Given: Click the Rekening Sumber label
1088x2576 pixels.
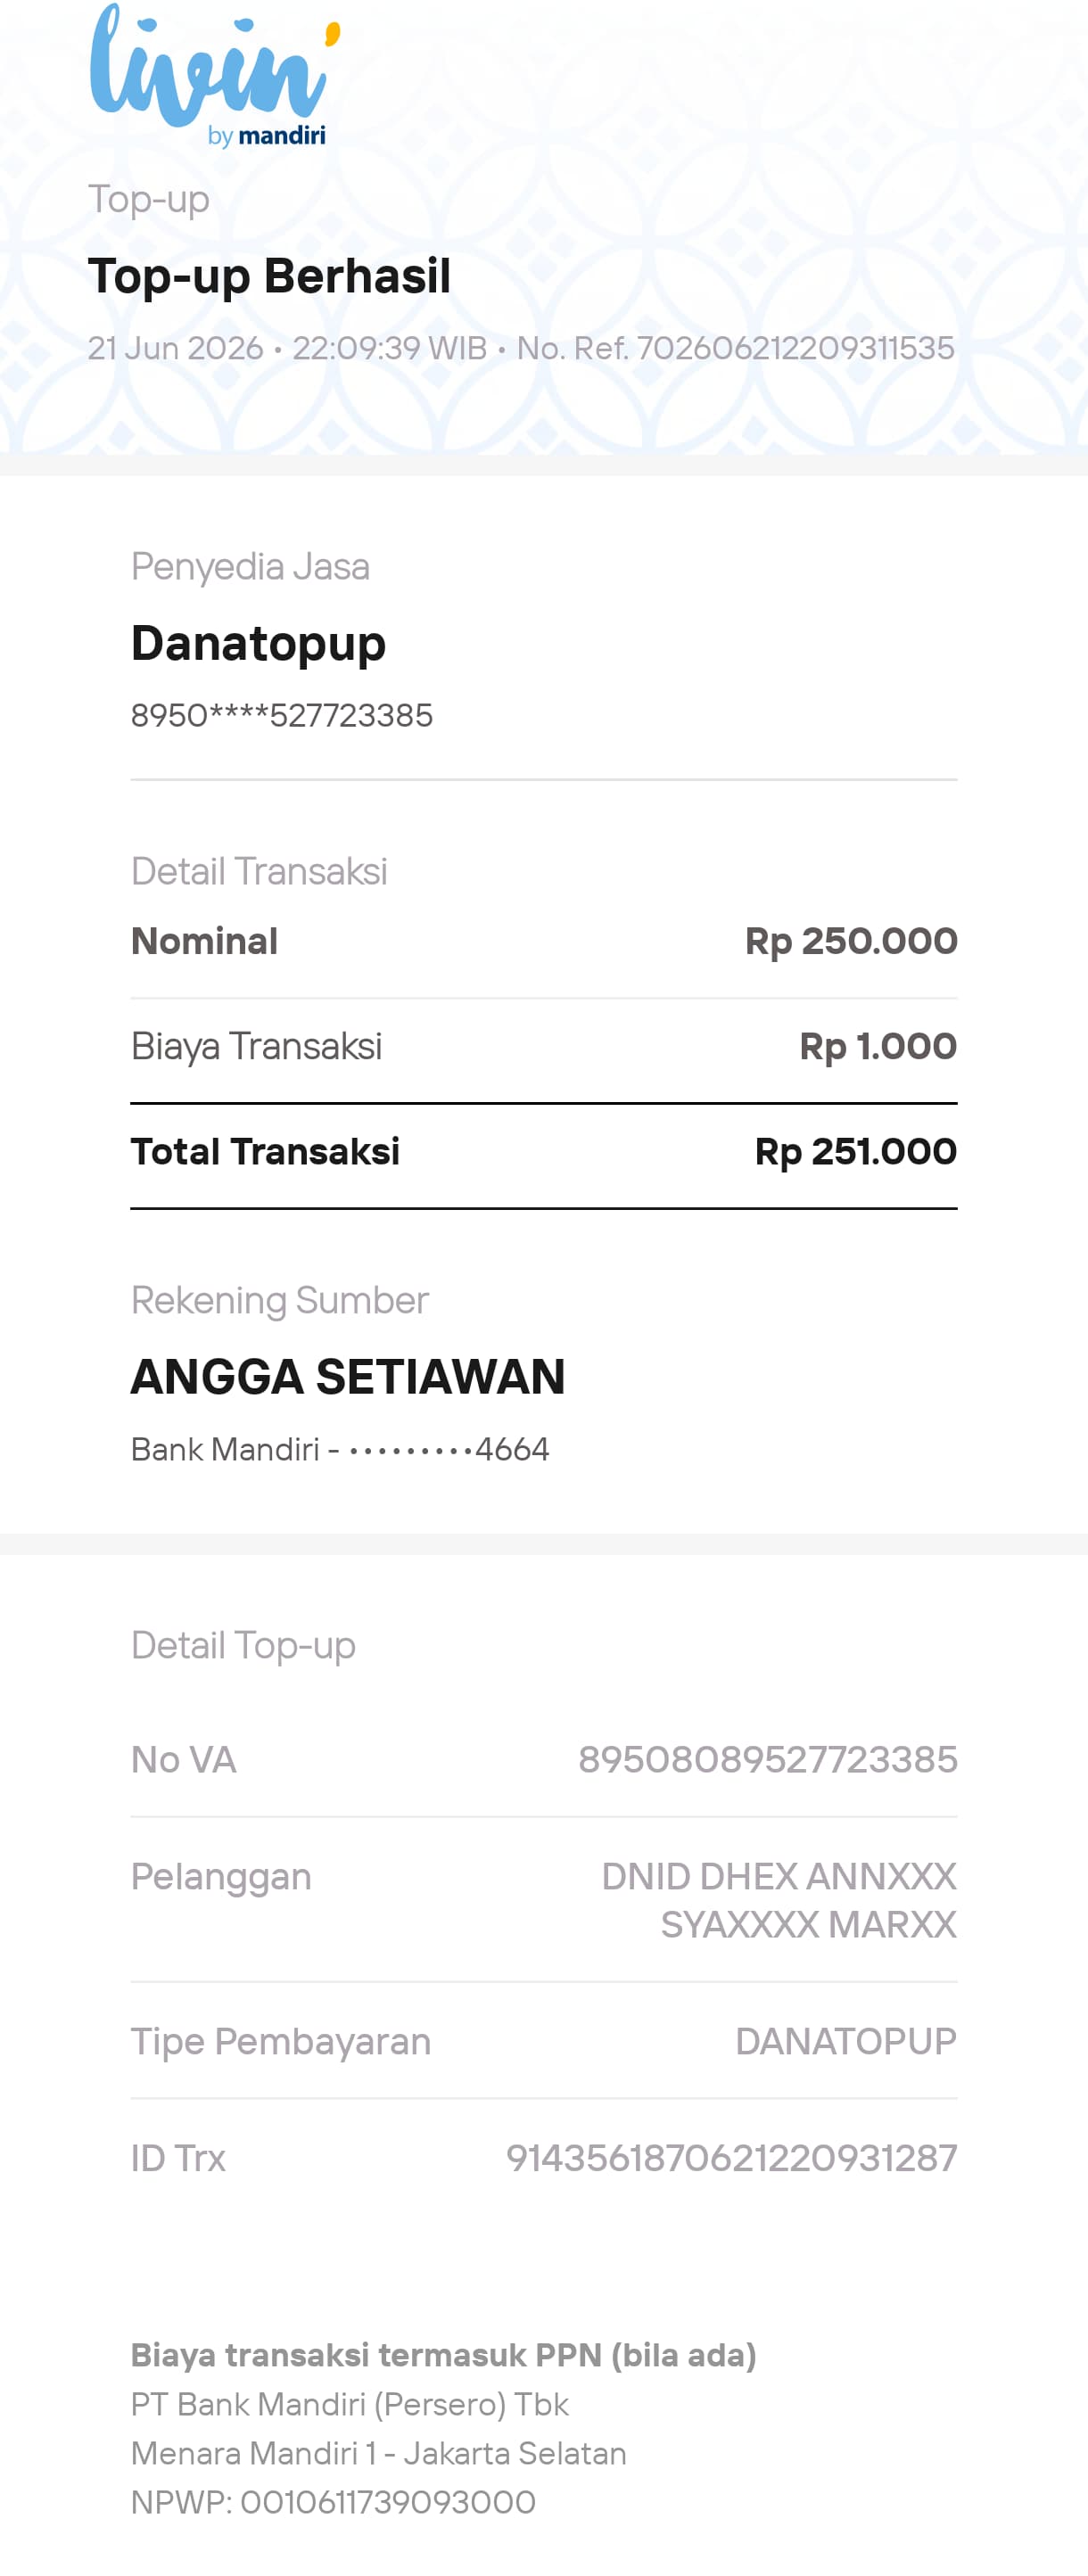Looking at the screenshot, I should coord(280,1301).
